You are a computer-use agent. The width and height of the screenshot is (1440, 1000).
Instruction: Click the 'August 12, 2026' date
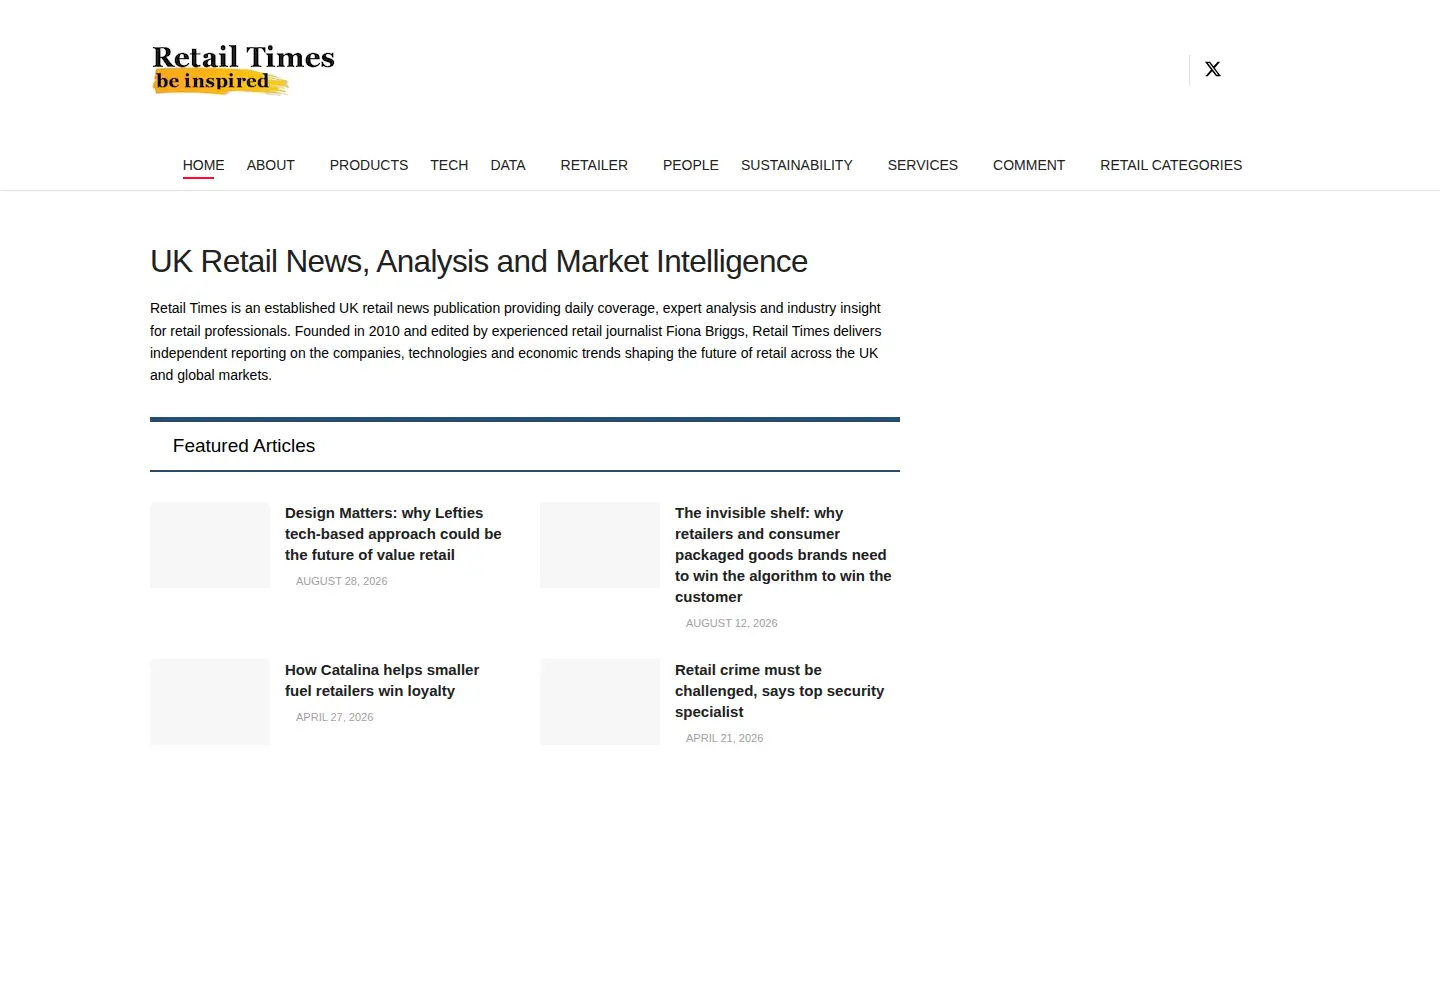point(731,623)
